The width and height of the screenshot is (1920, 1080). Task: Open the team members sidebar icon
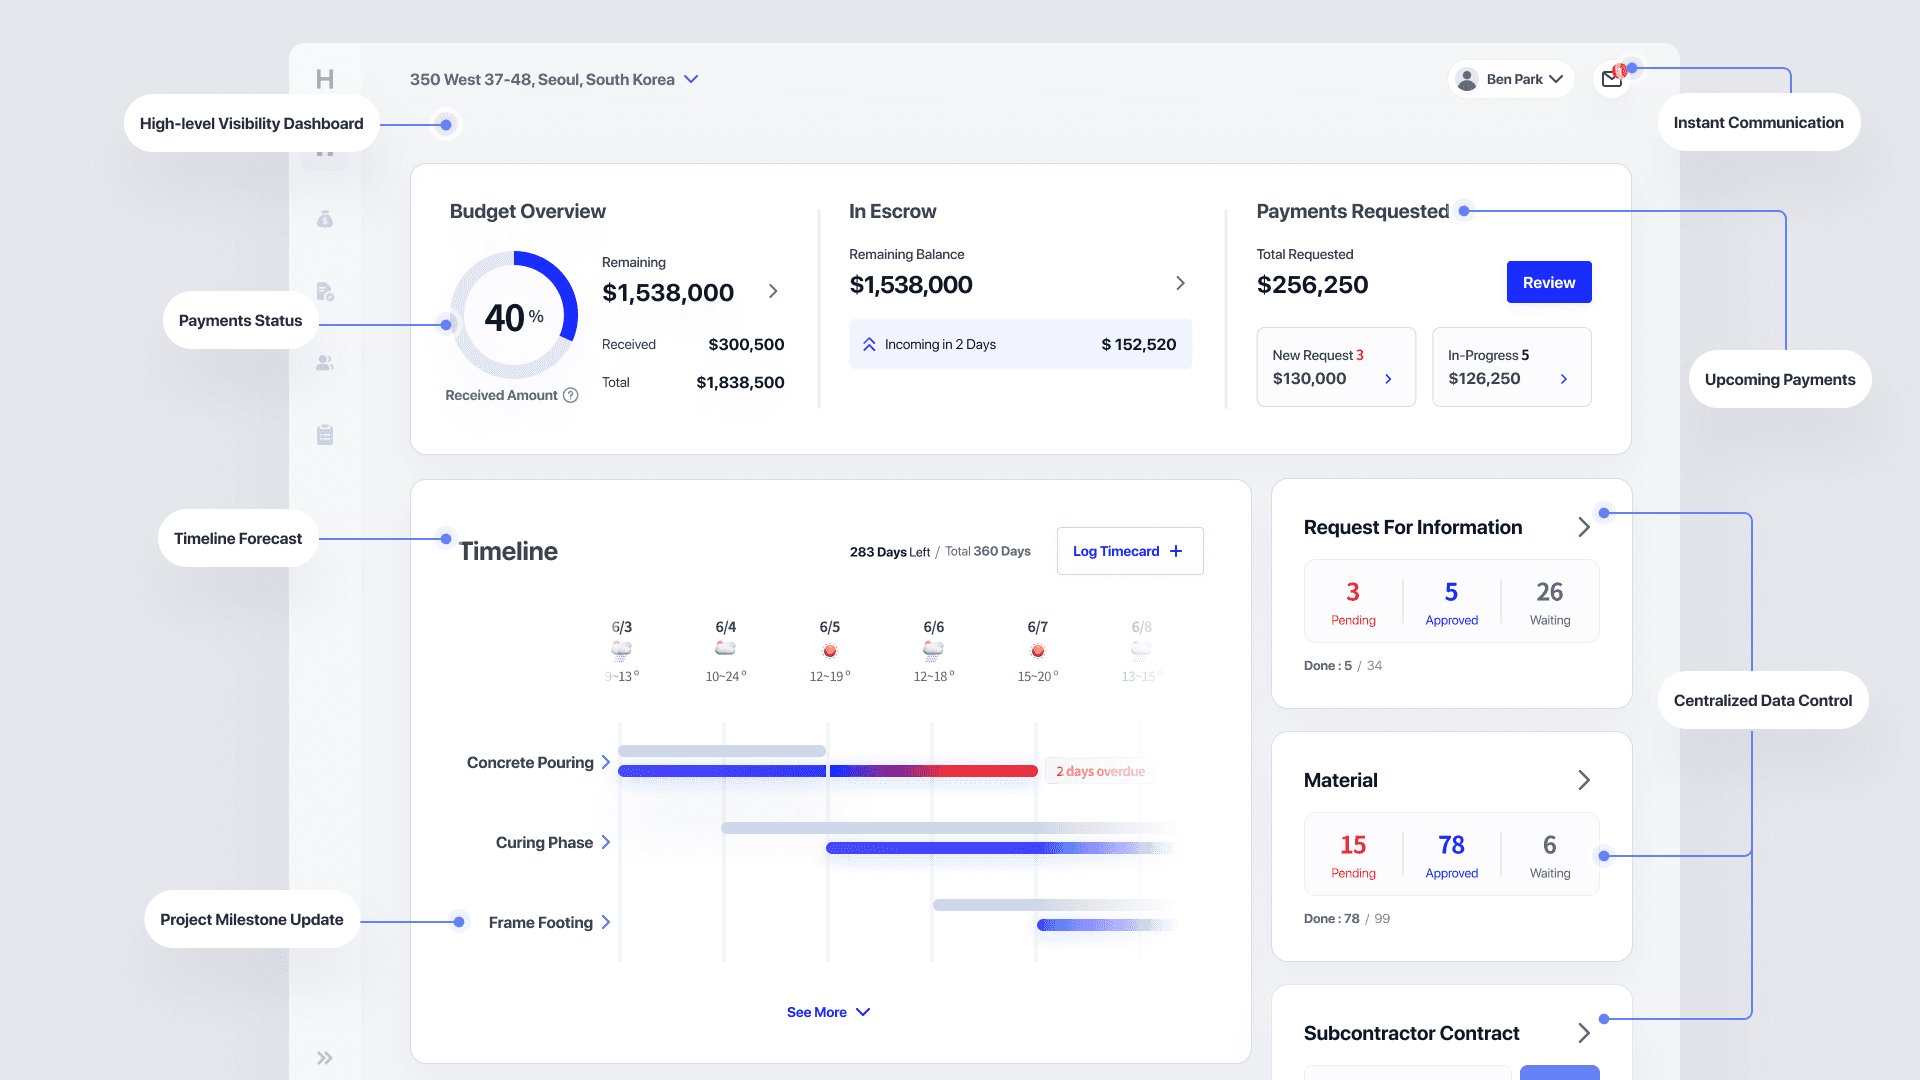[x=325, y=363]
